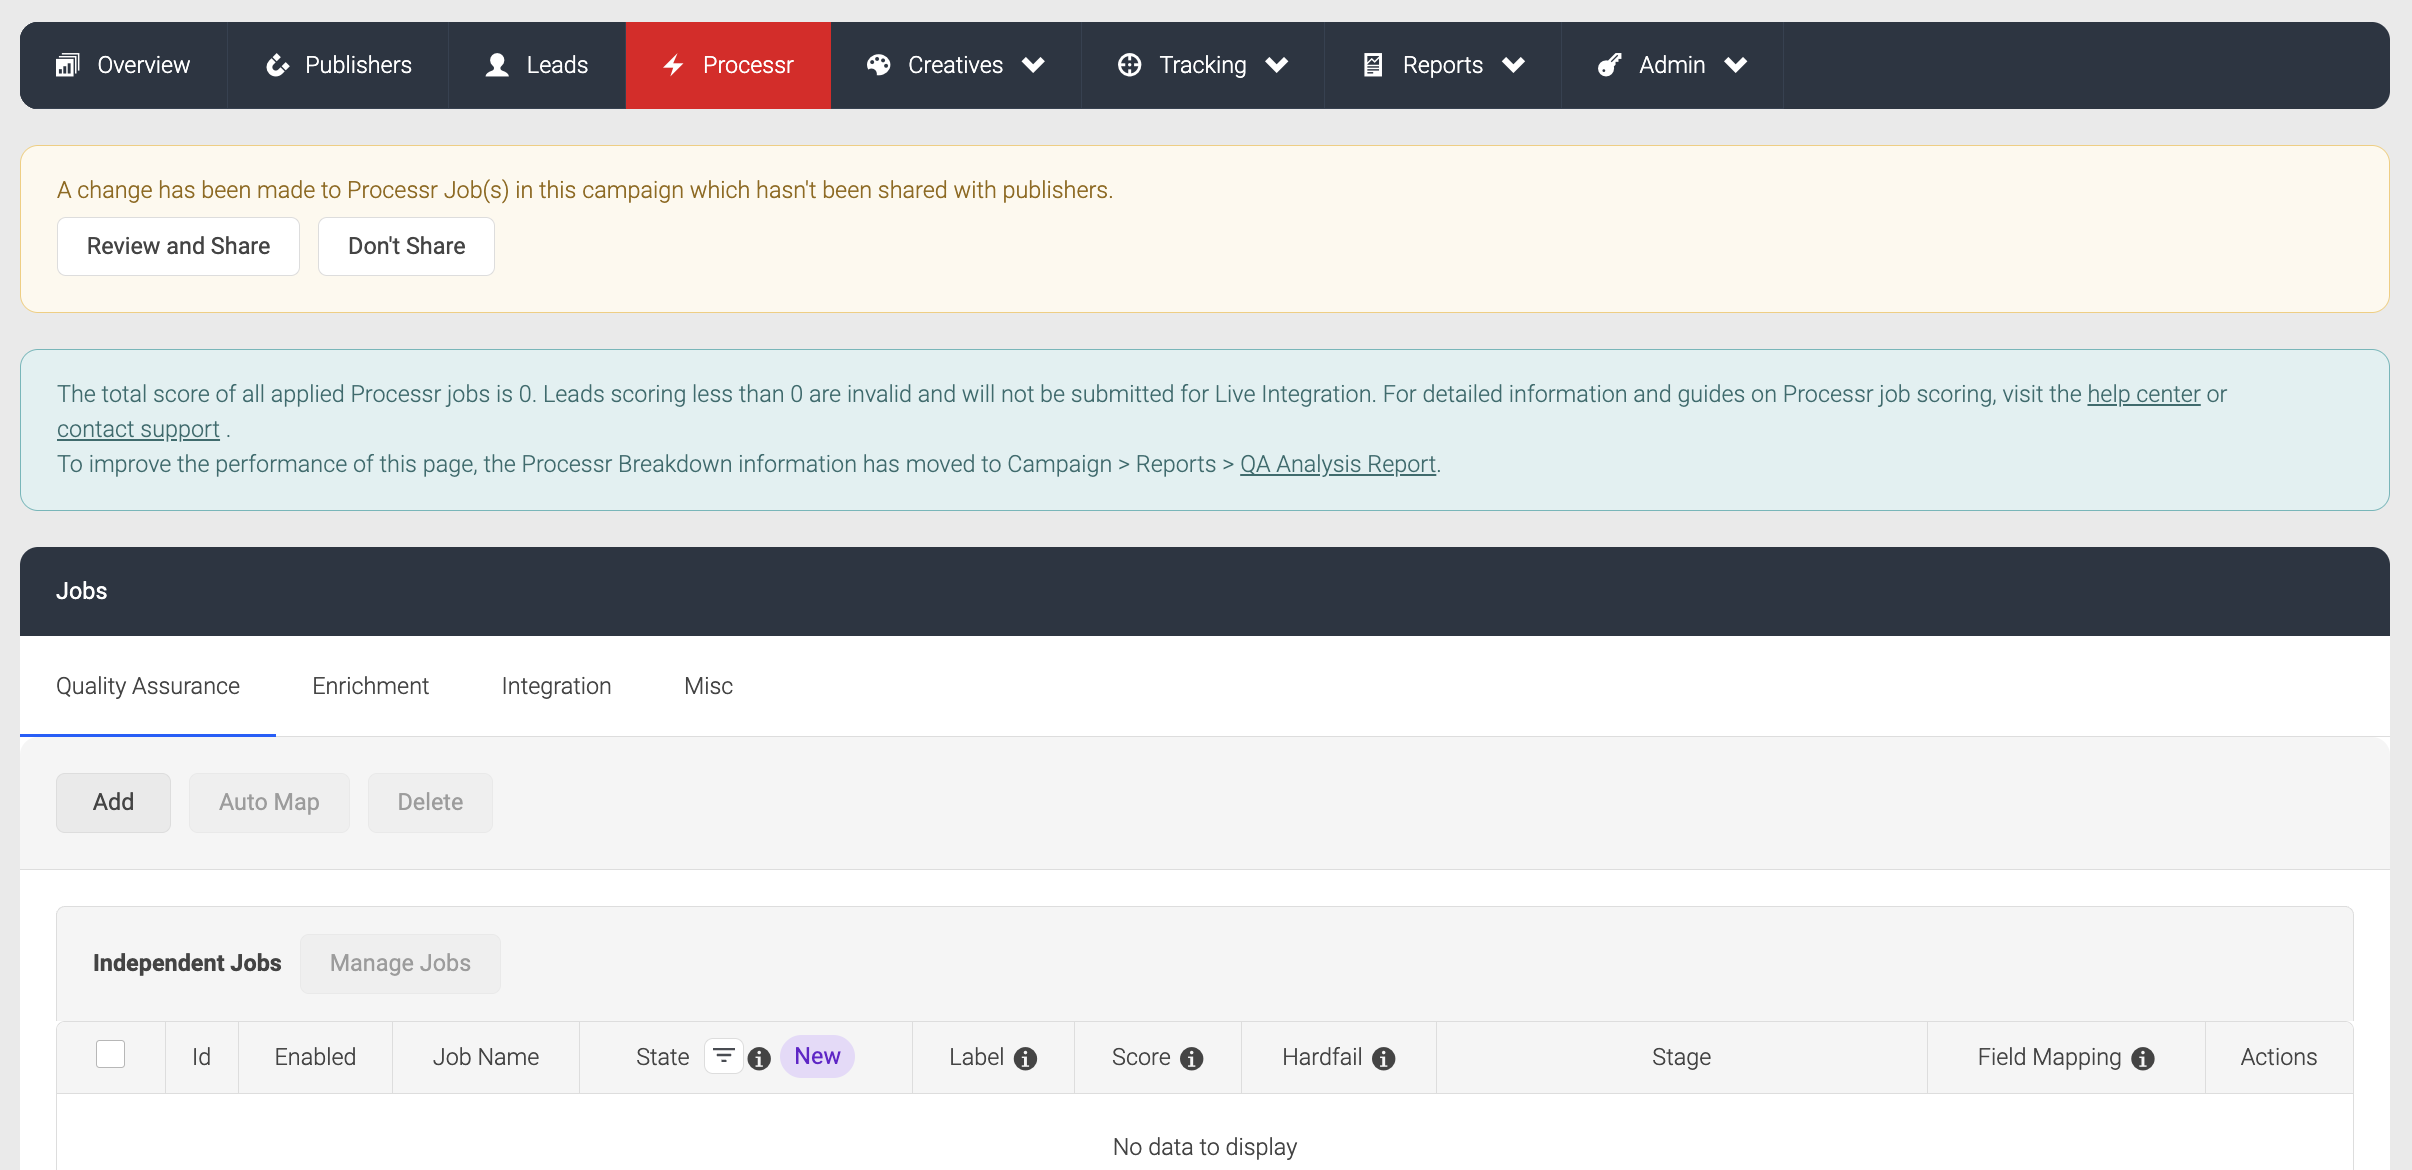The width and height of the screenshot is (2412, 1170).
Task: Switch to the Misc tab
Action: coord(708,686)
